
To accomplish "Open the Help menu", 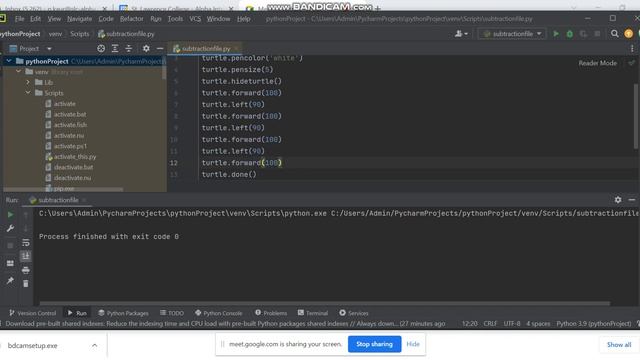I will tap(243, 19).
